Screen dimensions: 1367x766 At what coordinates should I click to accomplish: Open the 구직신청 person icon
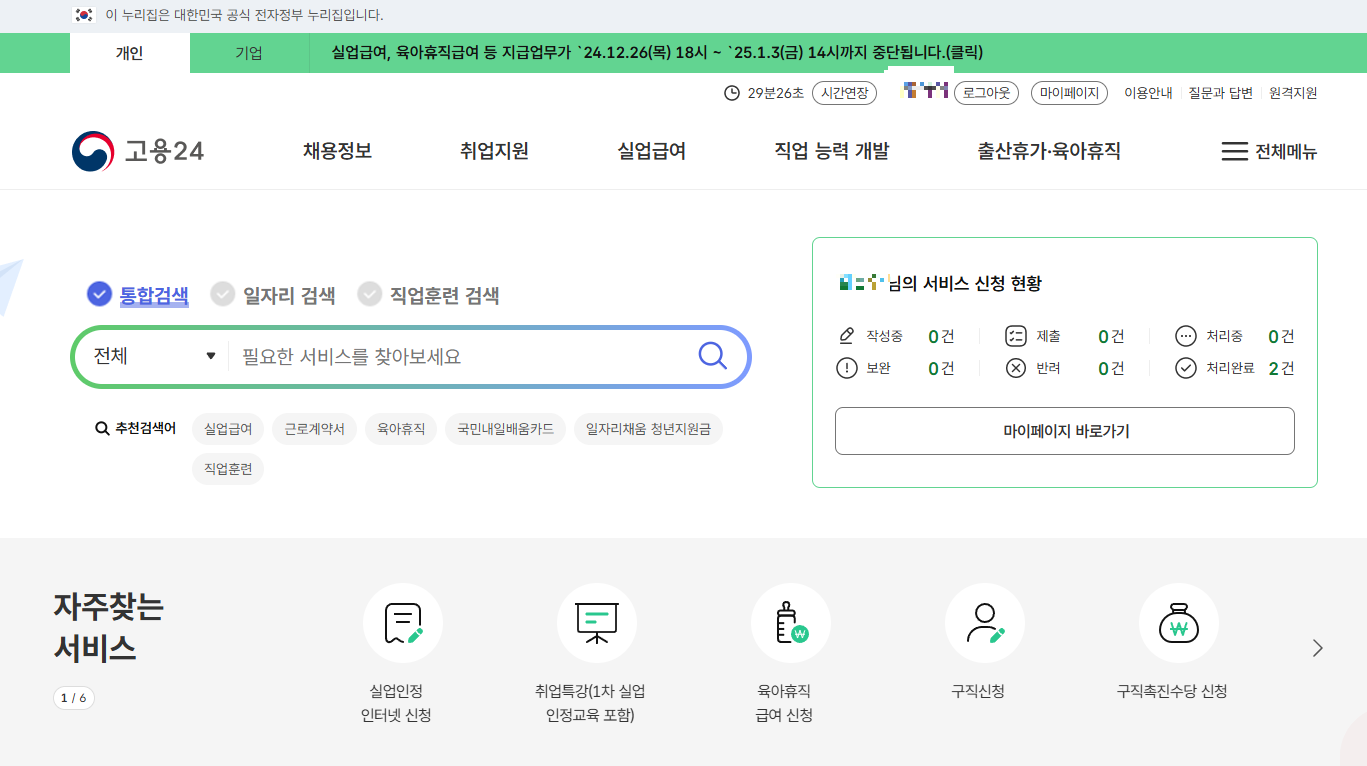click(985, 623)
